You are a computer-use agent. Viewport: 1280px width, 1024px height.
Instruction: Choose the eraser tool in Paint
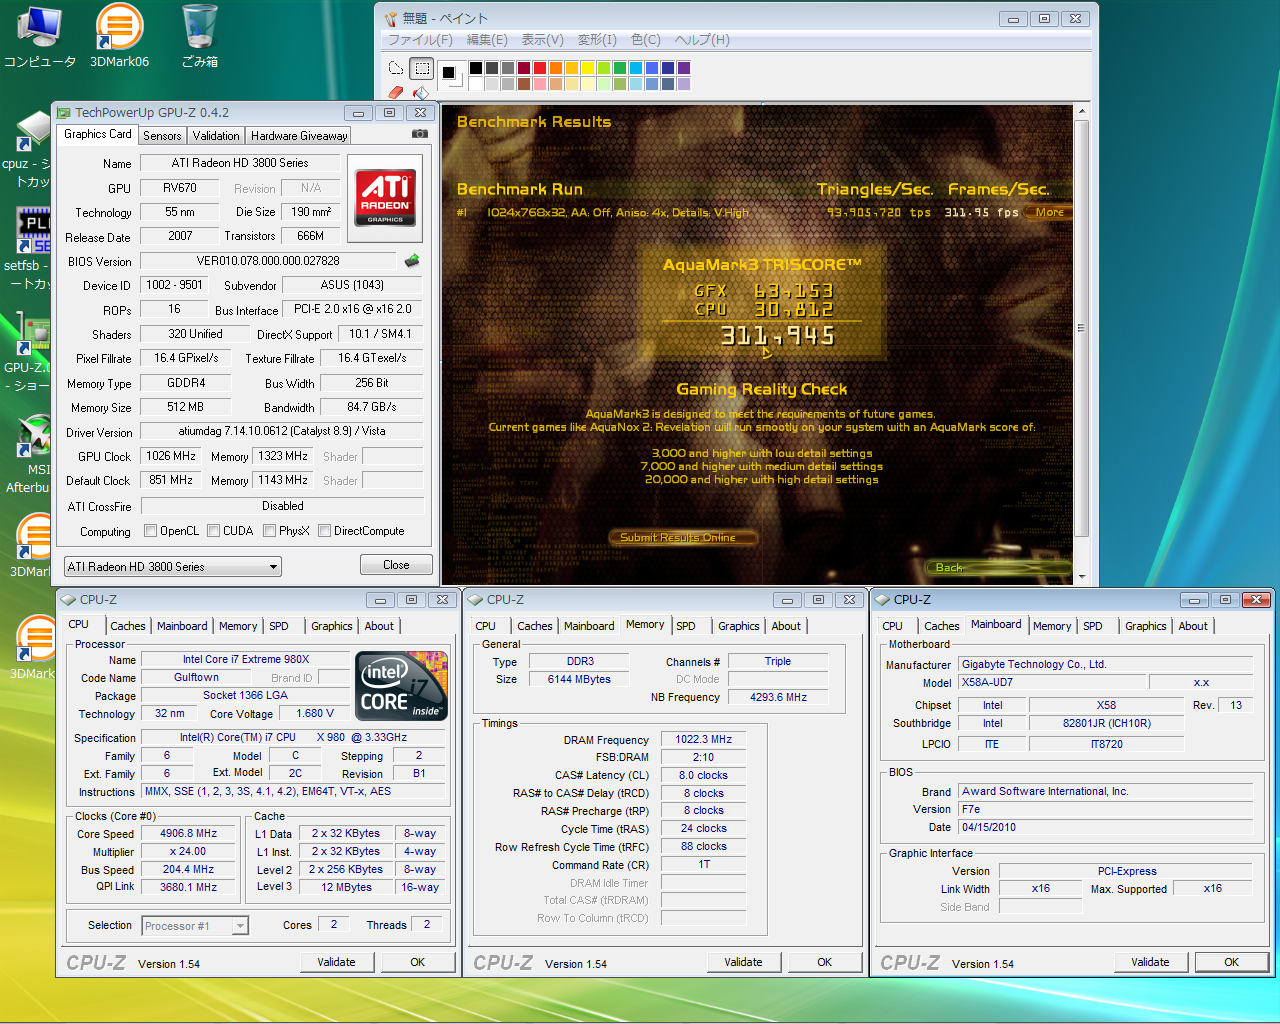(x=396, y=92)
